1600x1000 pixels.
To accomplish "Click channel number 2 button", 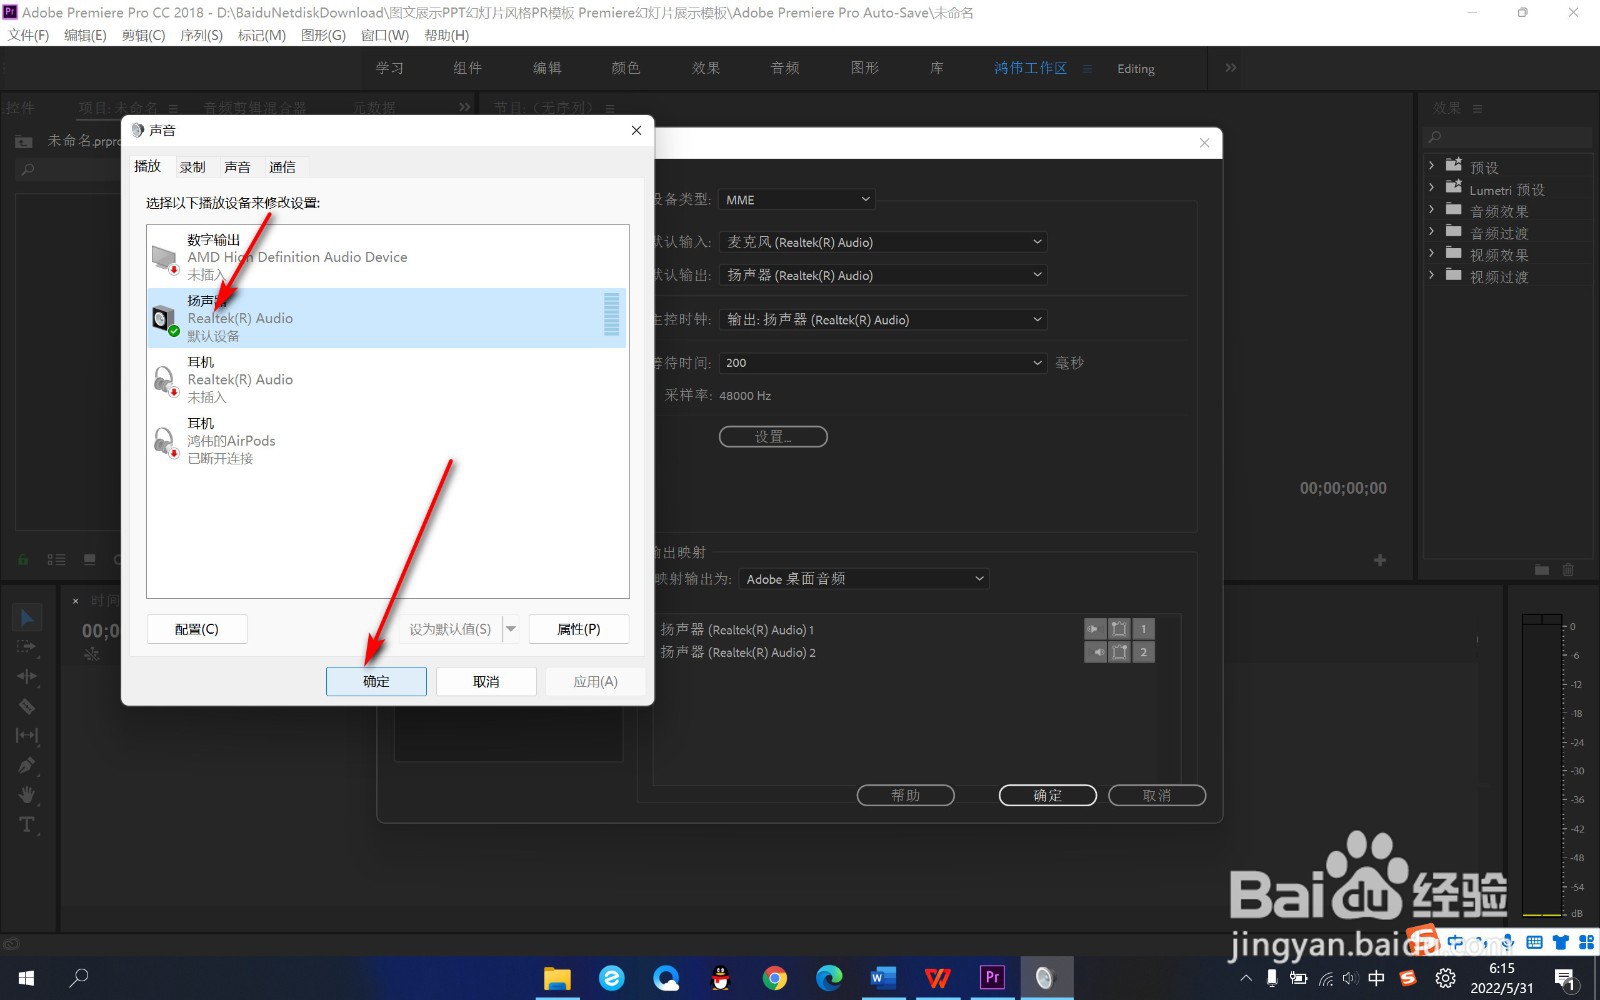I will pos(1144,652).
